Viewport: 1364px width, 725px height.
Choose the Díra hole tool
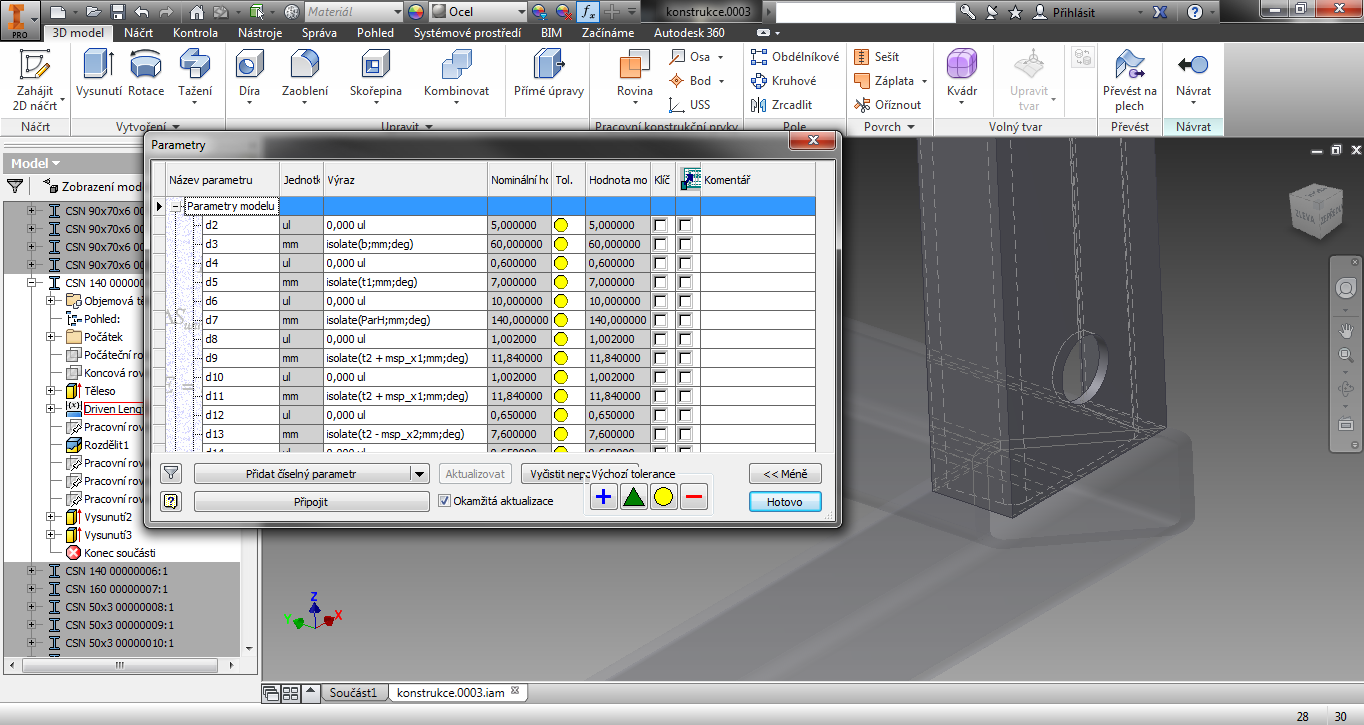249,74
